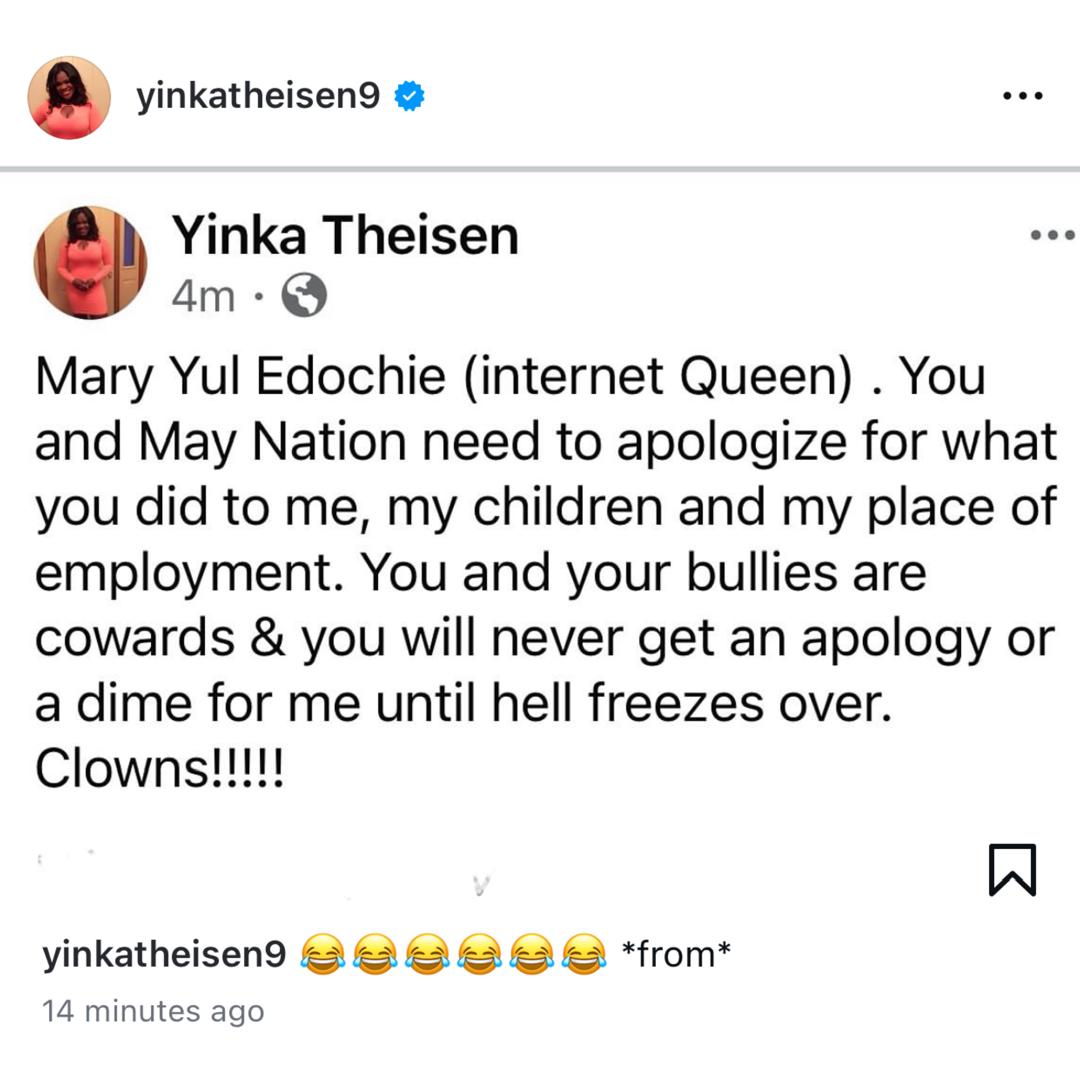
Task: Click the *from* caption text
Action: pos(676,954)
